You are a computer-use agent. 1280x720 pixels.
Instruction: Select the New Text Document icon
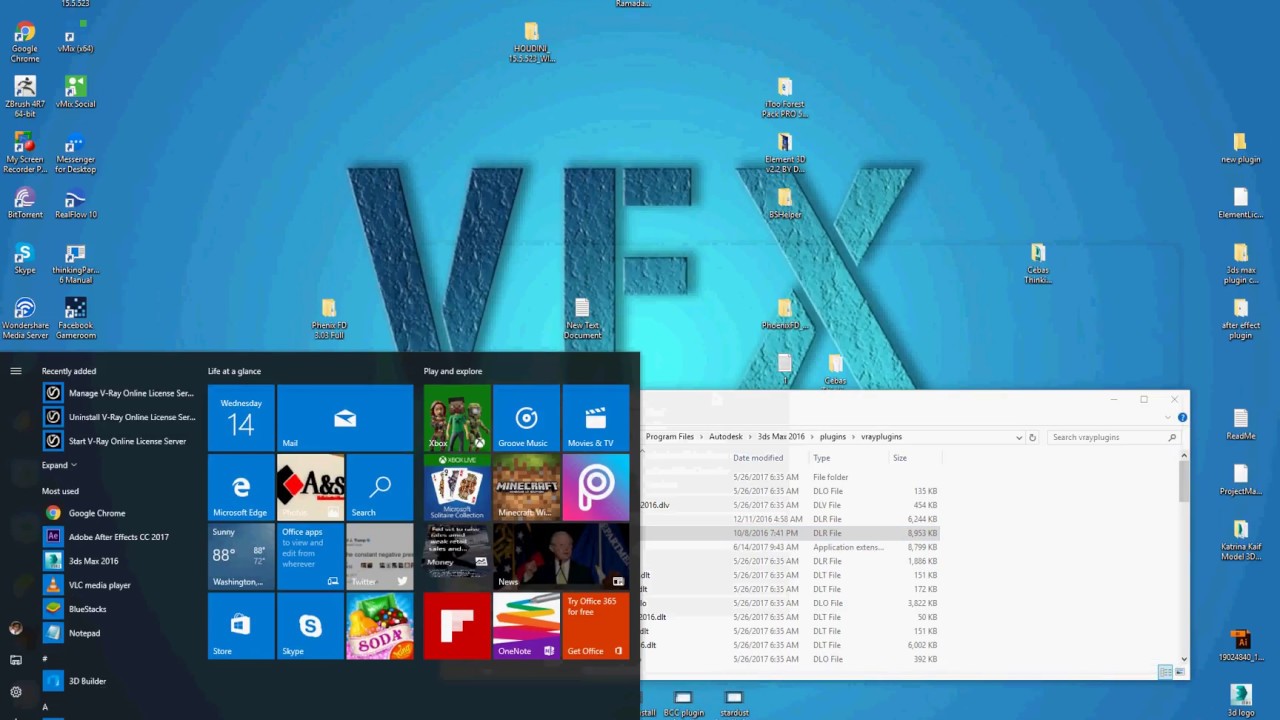point(582,318)
